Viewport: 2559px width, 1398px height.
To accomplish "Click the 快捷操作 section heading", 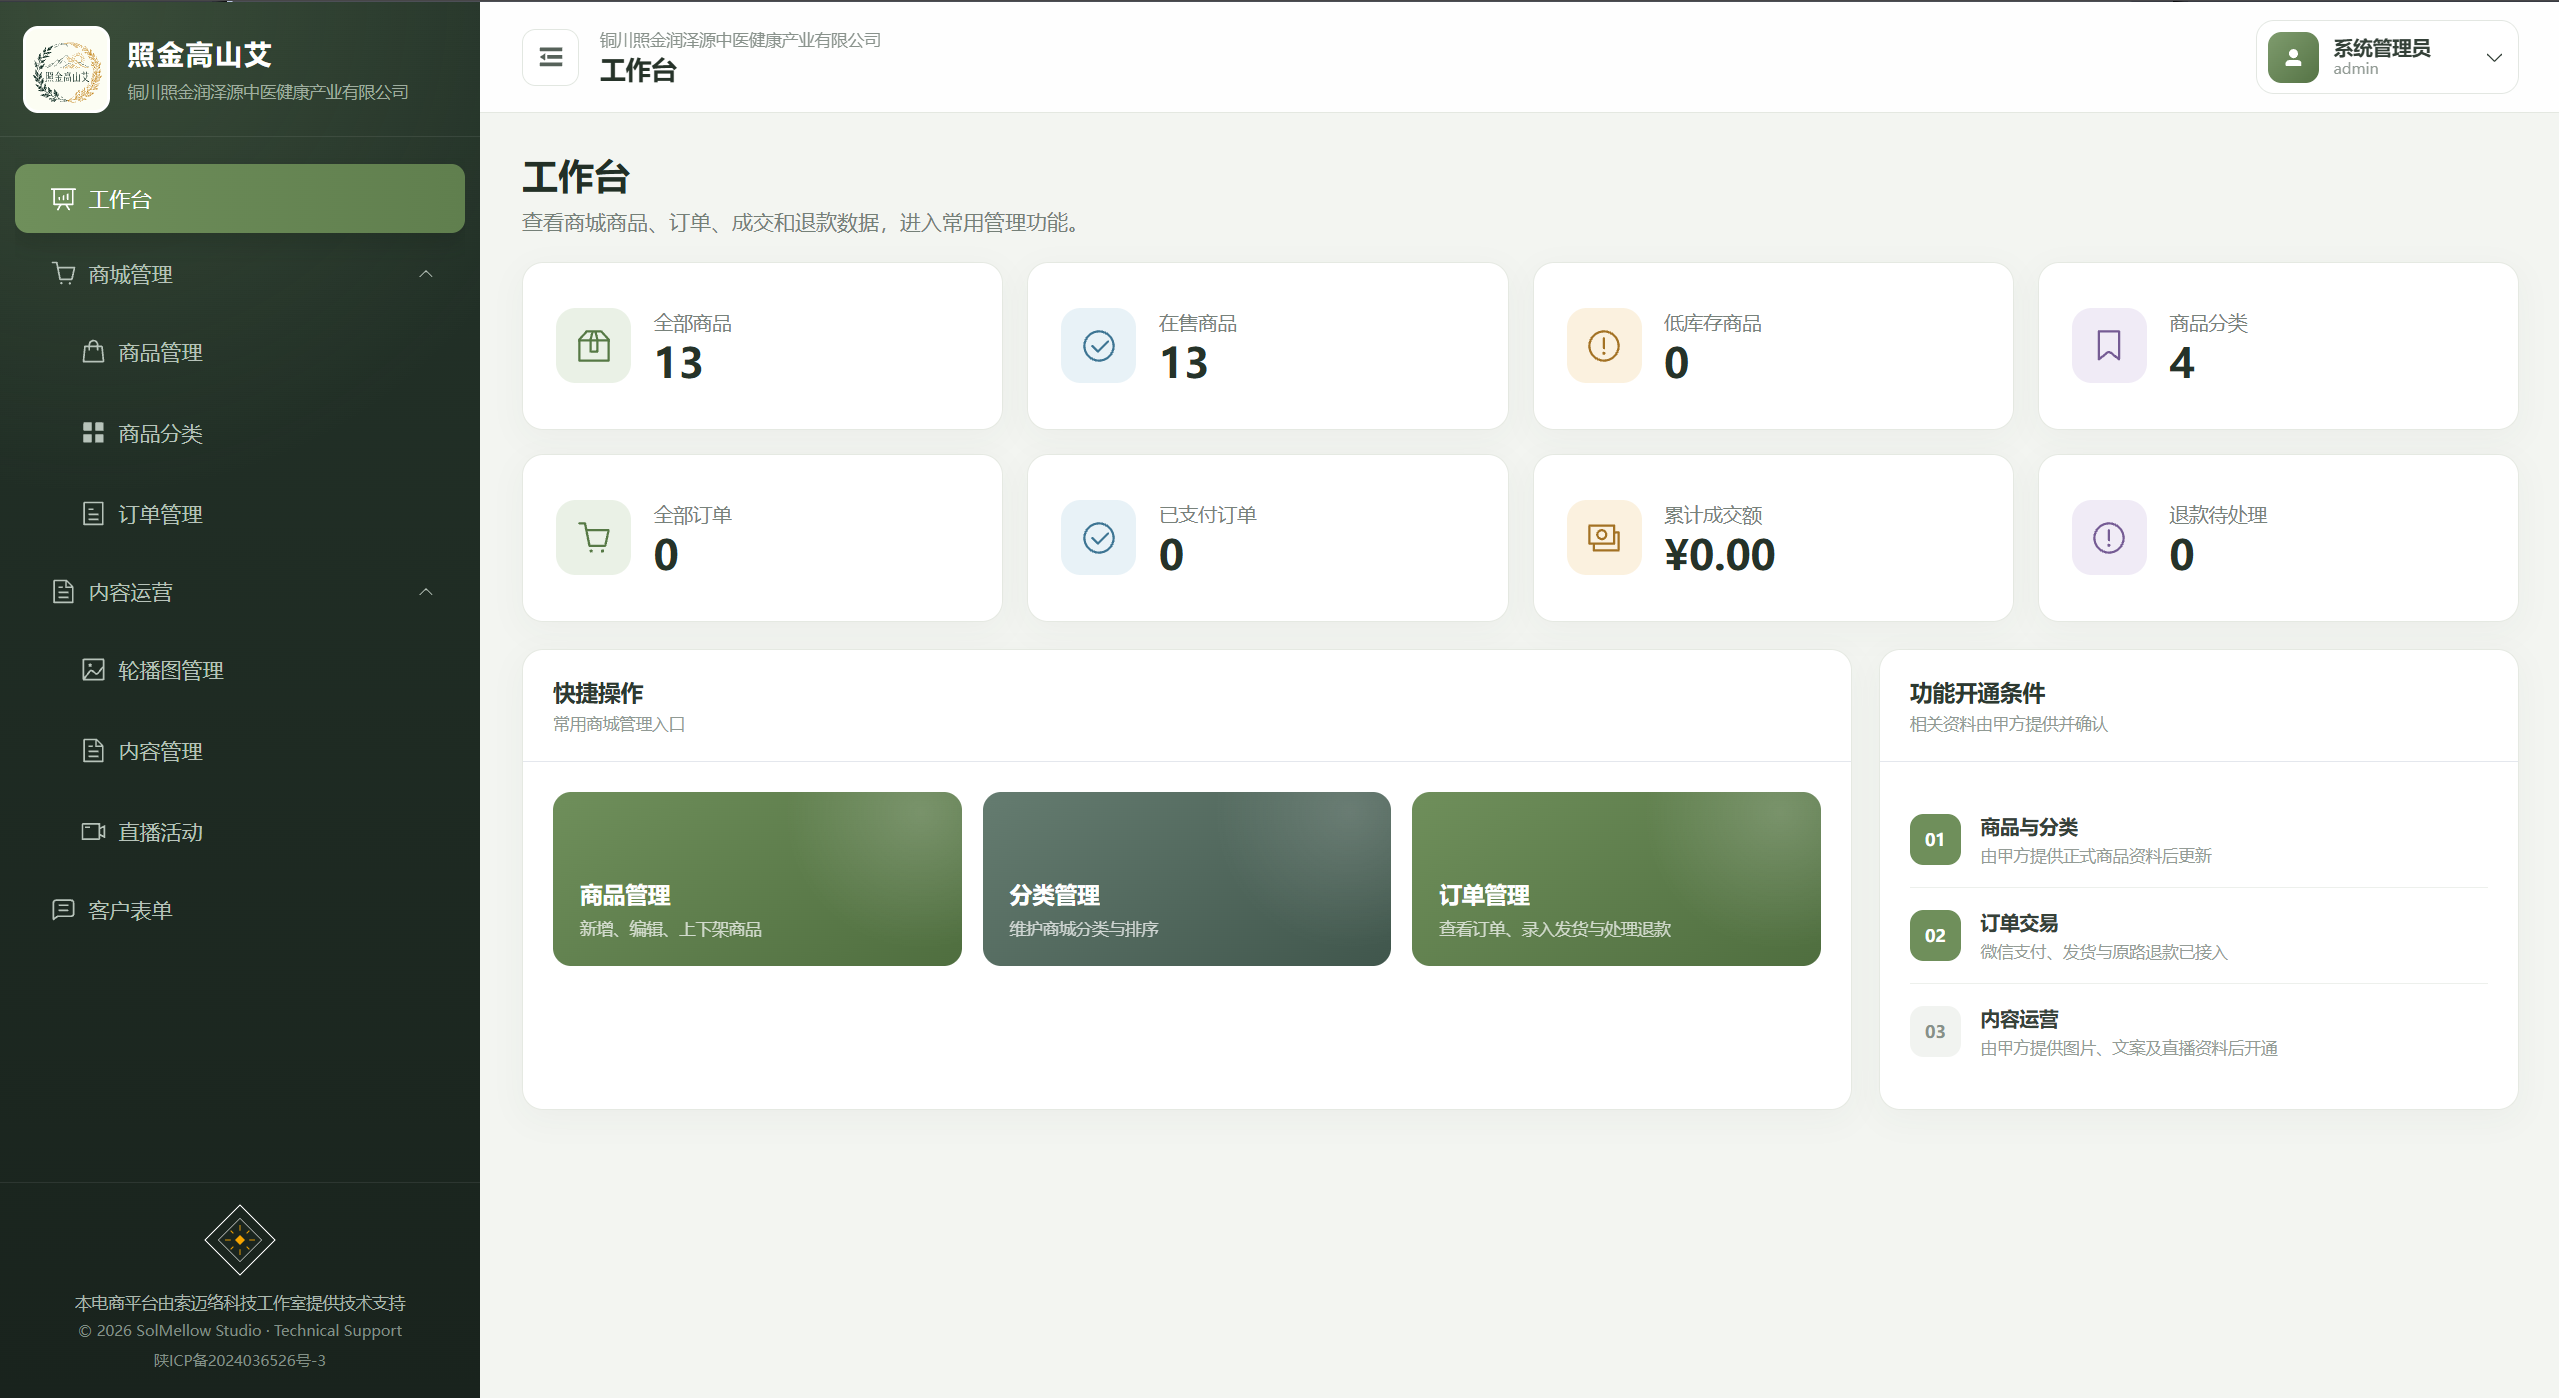I will [598, 693].
